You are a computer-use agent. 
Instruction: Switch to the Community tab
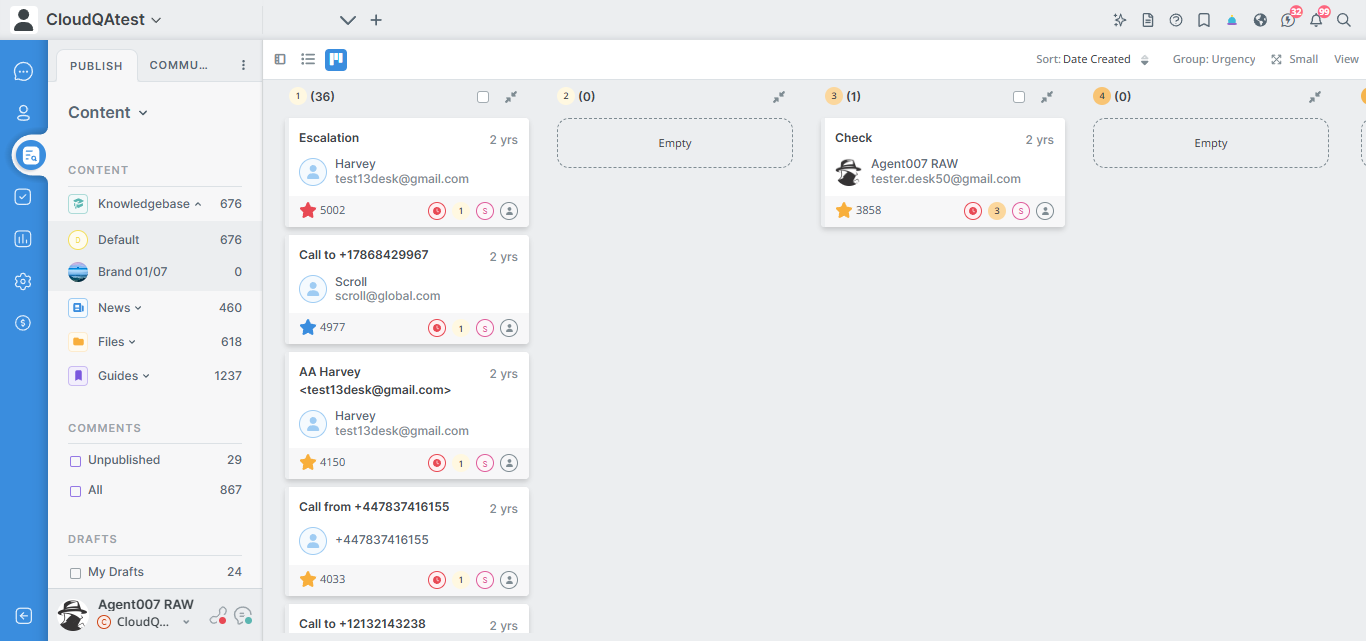(x=179, y=66)
